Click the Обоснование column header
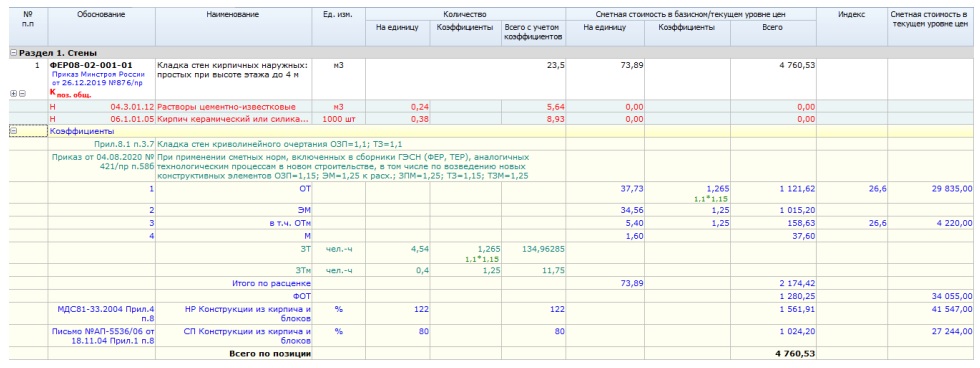The height and width of the screenshot is (368, 980). pyautogui.click(x=101, y=14)
